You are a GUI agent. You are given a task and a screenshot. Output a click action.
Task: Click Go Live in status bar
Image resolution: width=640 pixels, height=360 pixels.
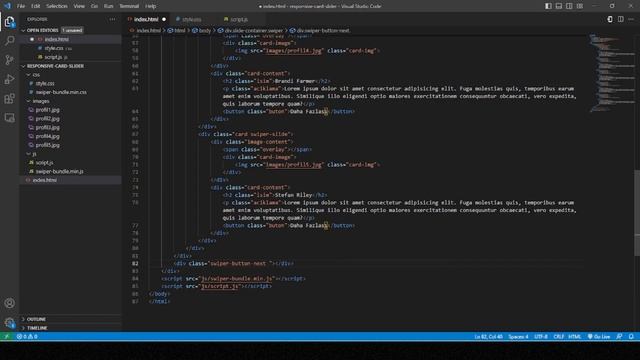click(x=599, y=337)
